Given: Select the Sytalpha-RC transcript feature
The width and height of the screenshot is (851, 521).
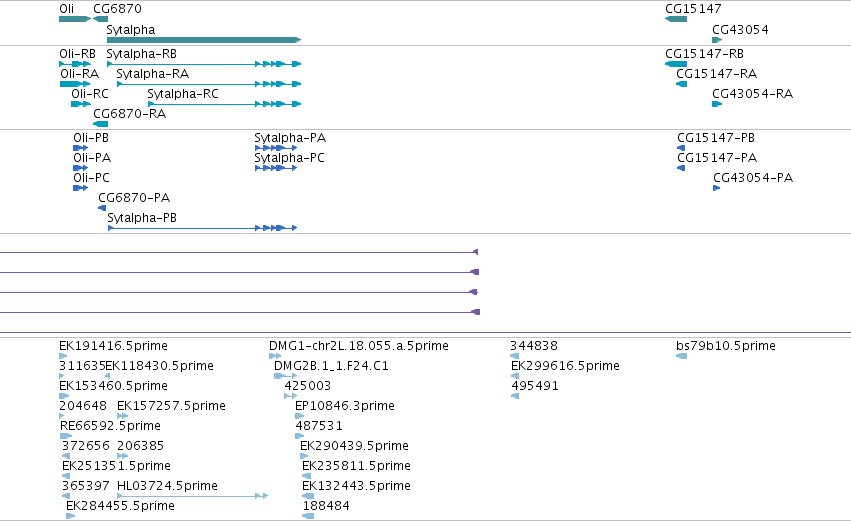Looking at the screenshot, I should 224,104.
